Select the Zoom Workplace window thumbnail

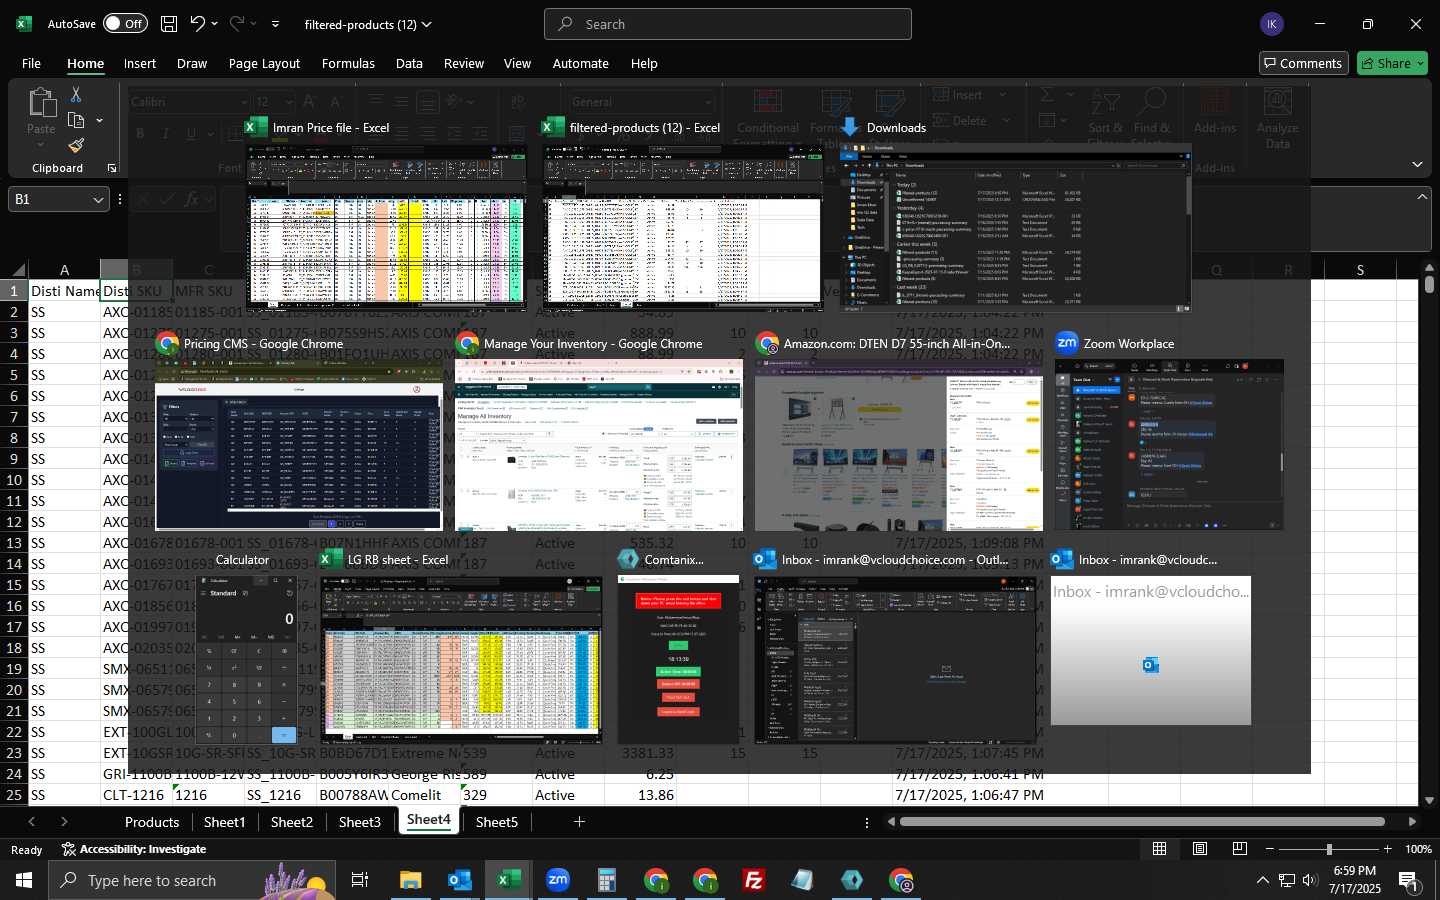pos(1168,445)
